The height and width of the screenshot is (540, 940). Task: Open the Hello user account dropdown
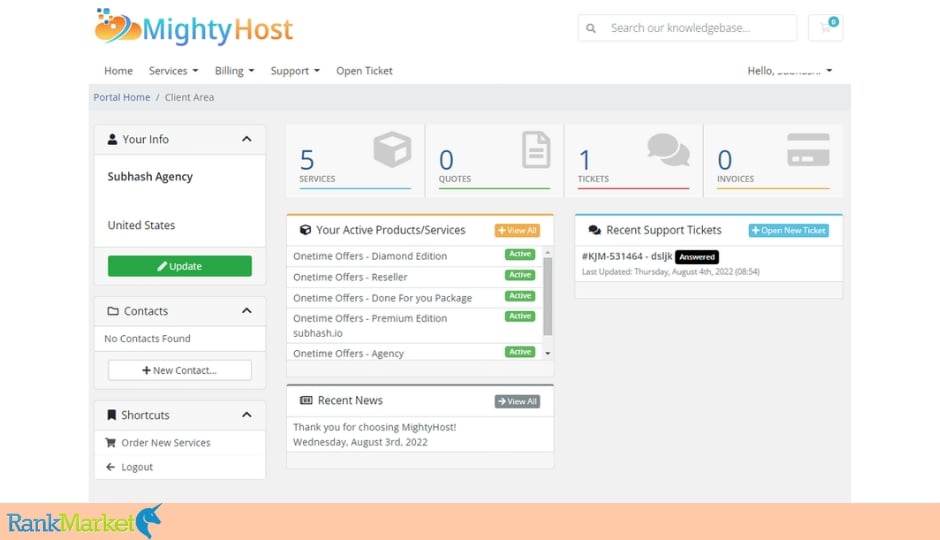point(790,71)
